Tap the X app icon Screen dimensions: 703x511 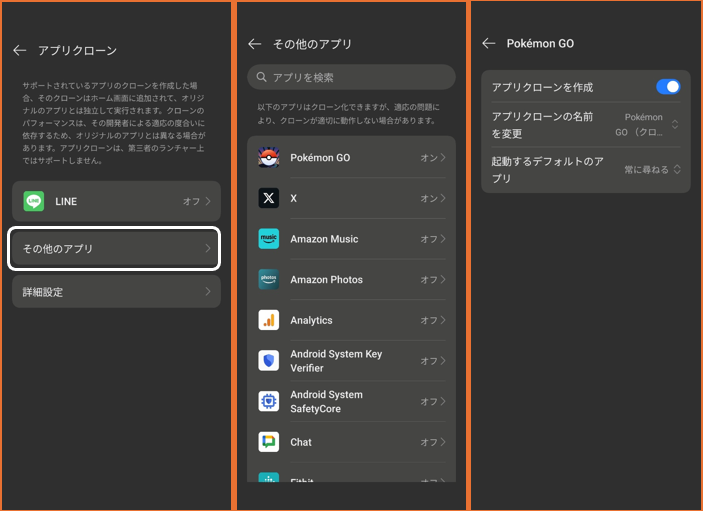coord(268,198)
